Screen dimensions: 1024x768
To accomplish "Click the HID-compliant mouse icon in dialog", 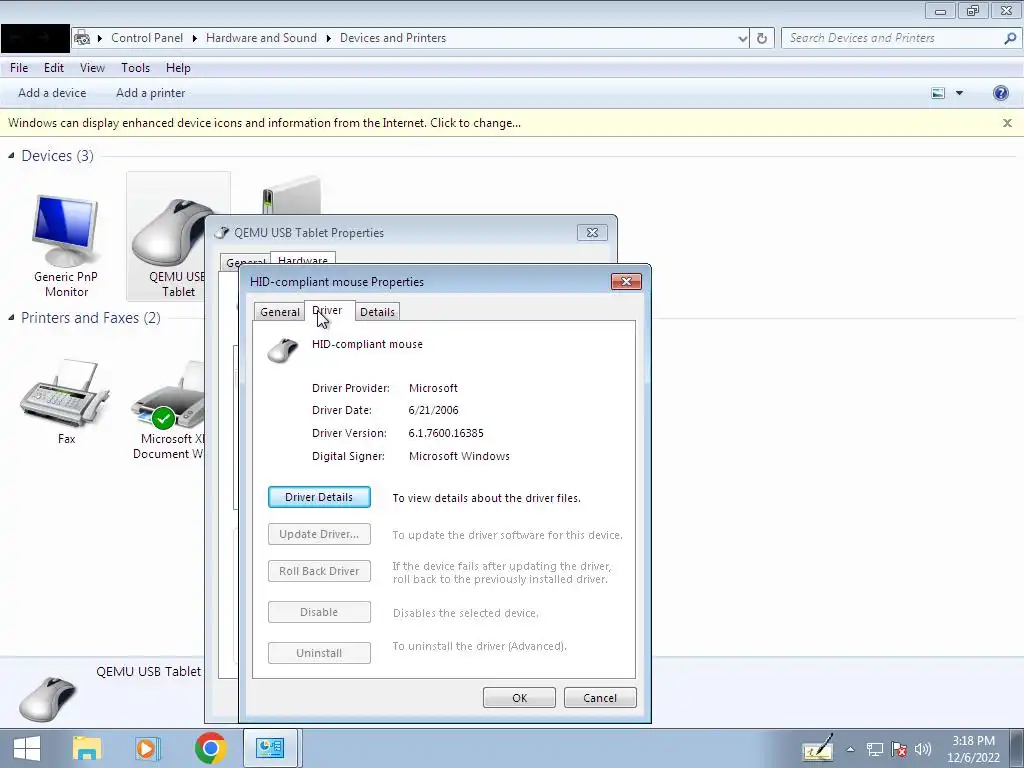I will [x=283, y=350].
